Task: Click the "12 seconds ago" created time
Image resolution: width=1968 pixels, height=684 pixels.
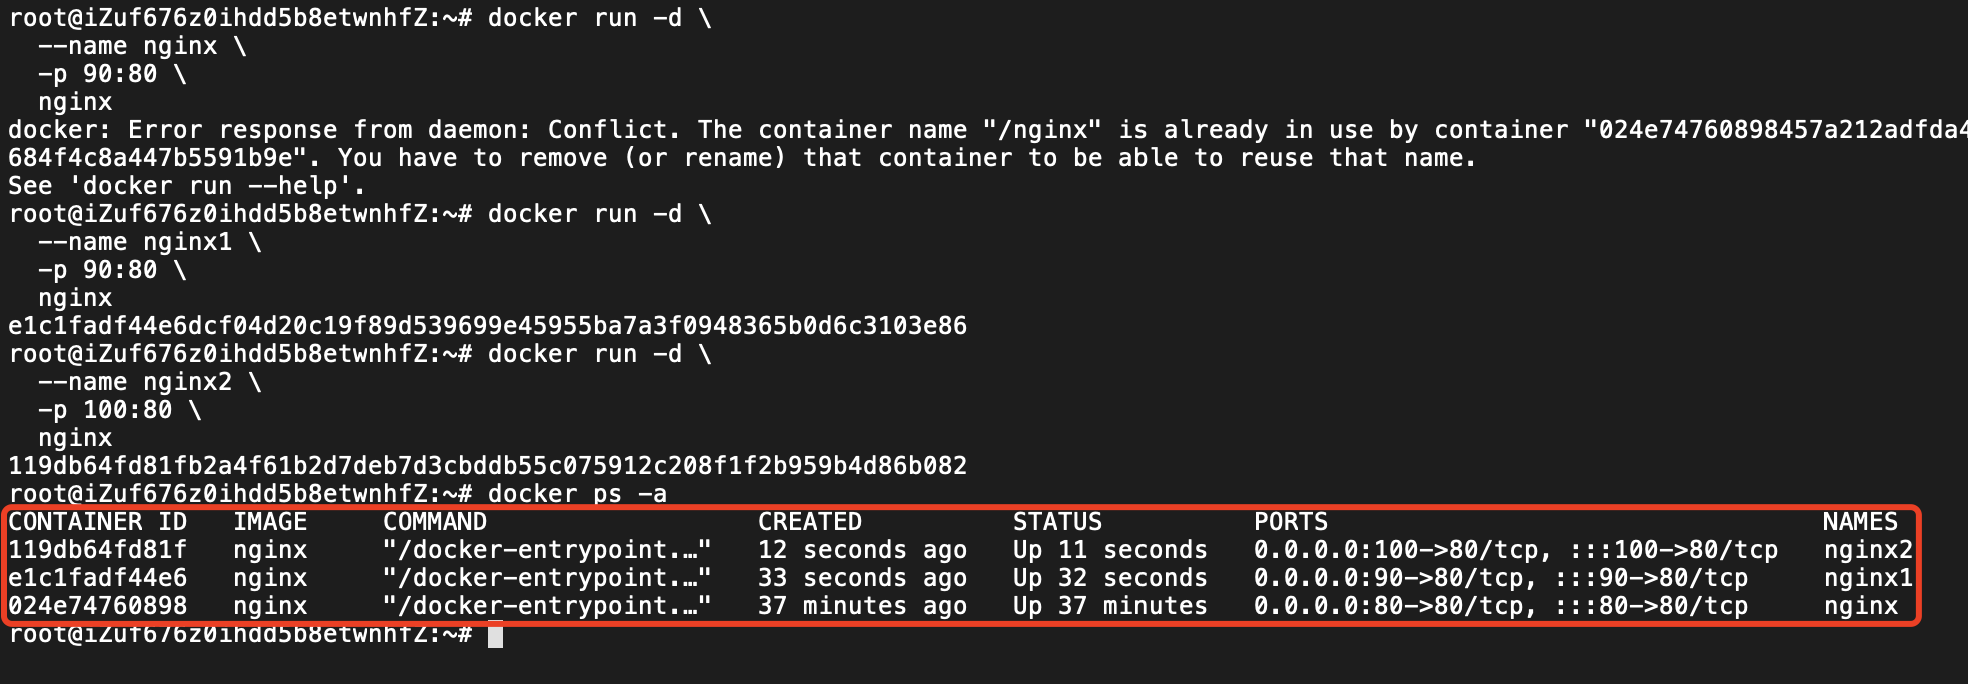Action: 862,550
